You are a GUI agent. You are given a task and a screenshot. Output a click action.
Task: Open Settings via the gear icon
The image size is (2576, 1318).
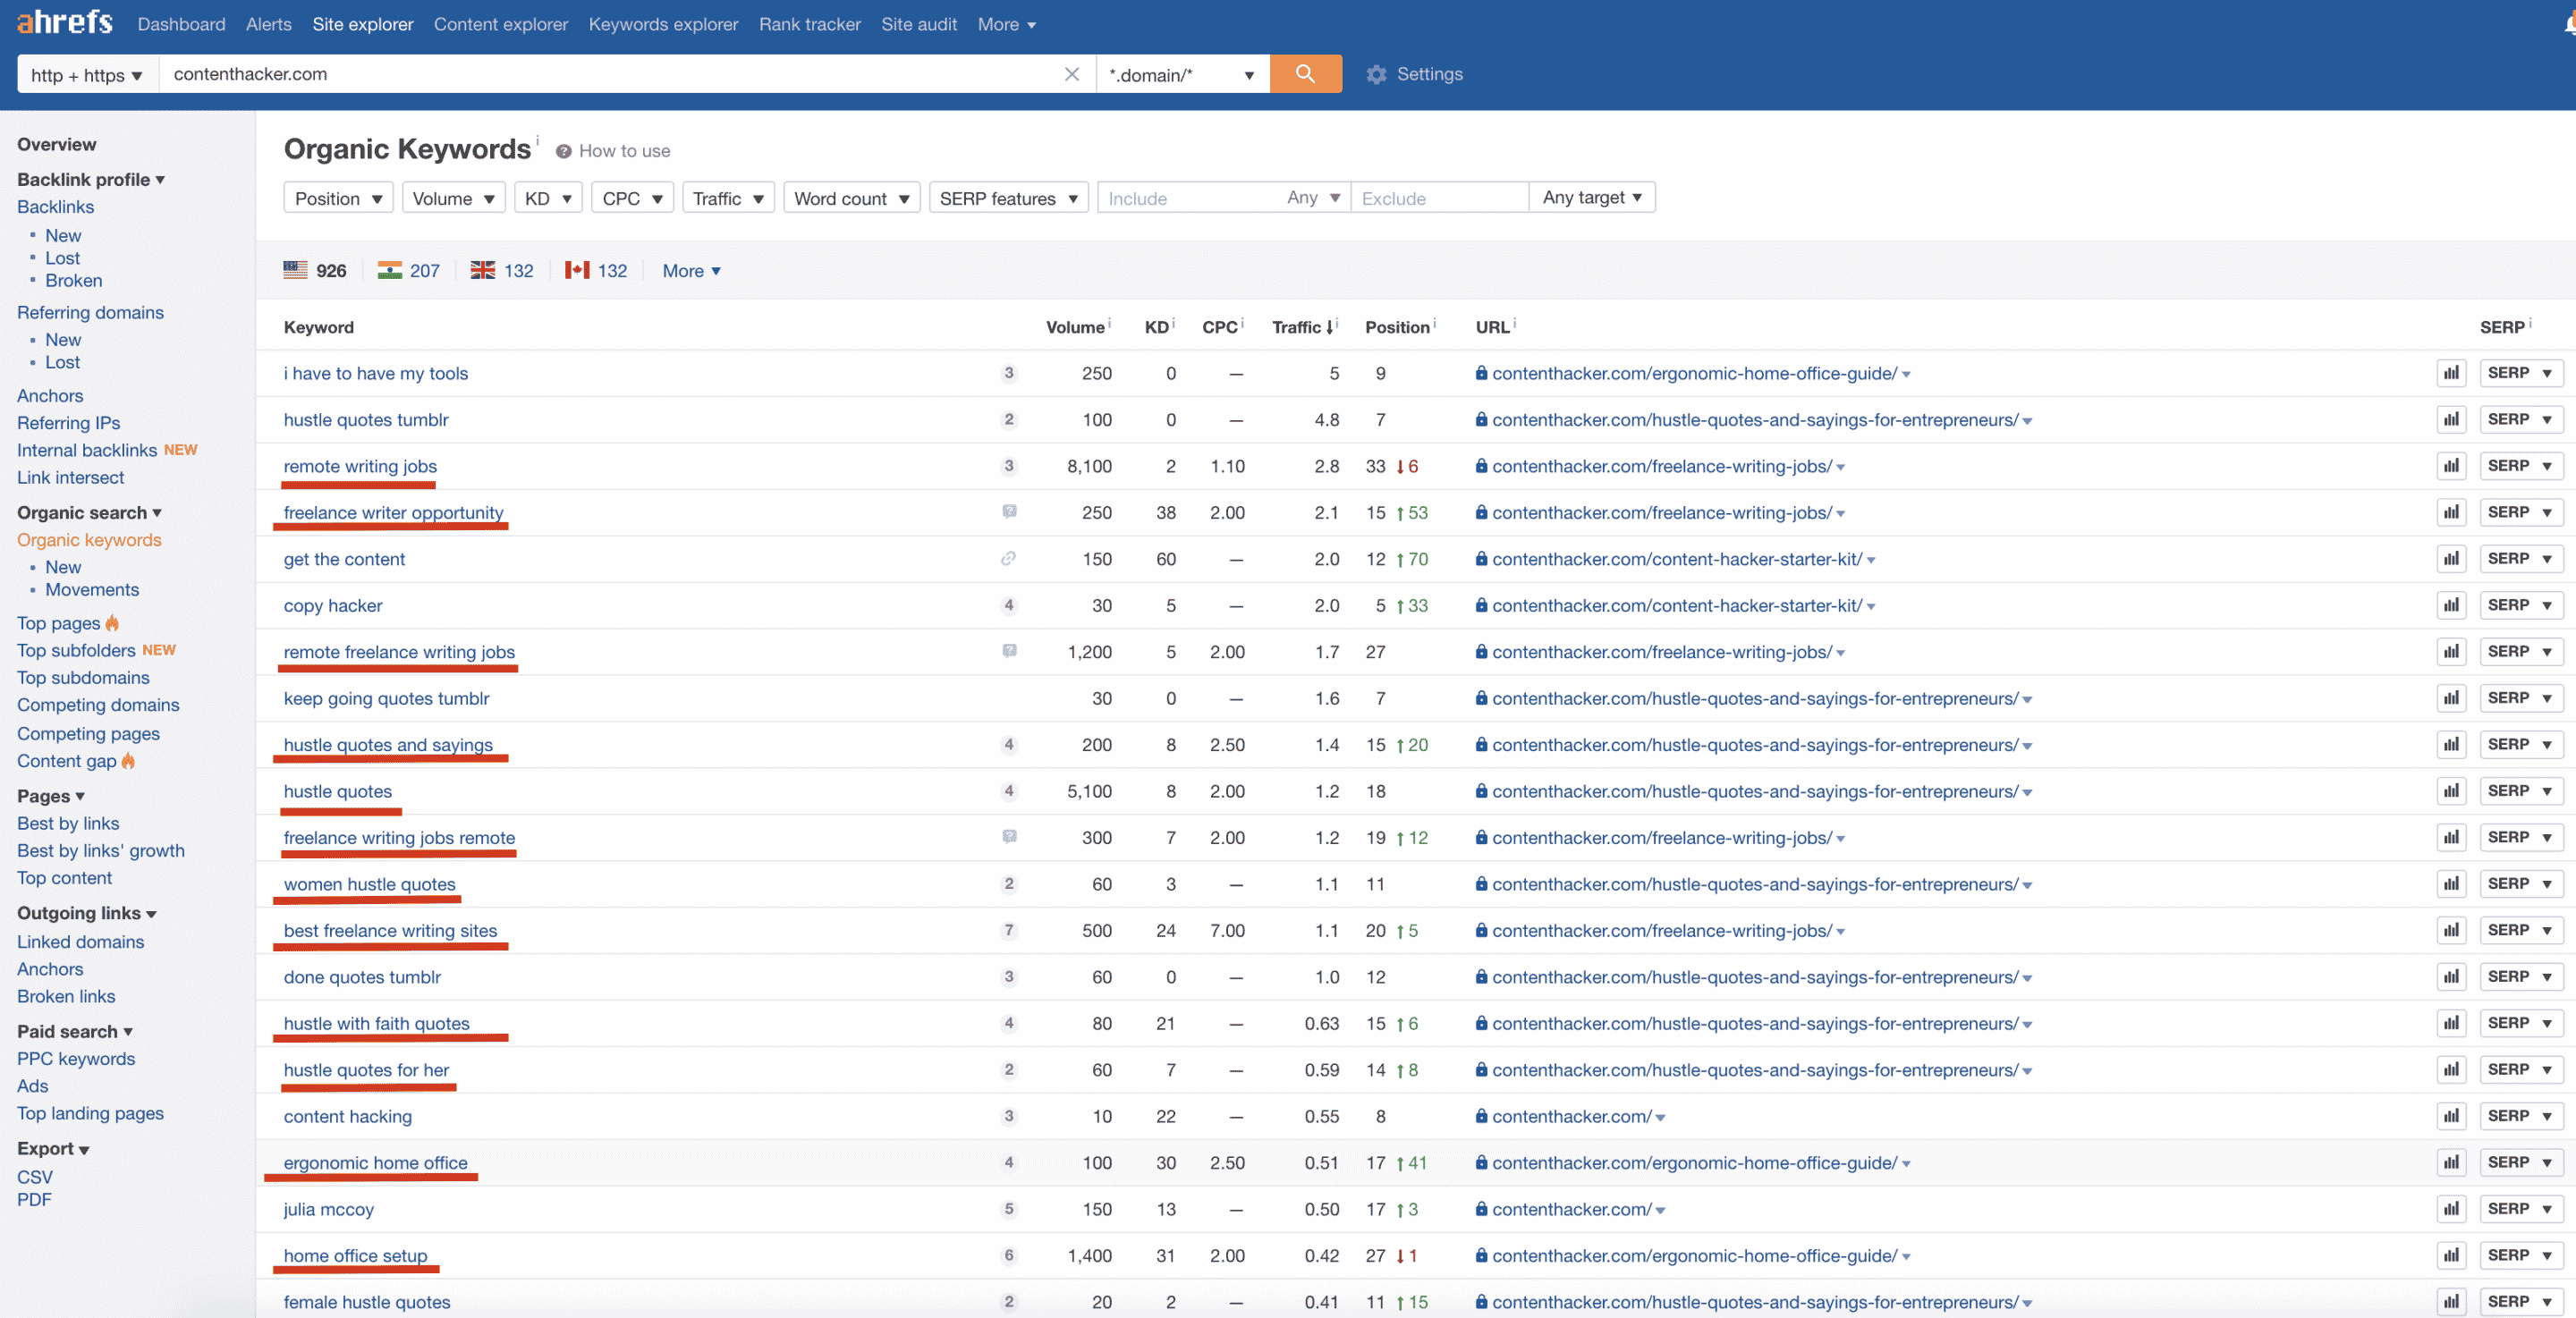1376,74
